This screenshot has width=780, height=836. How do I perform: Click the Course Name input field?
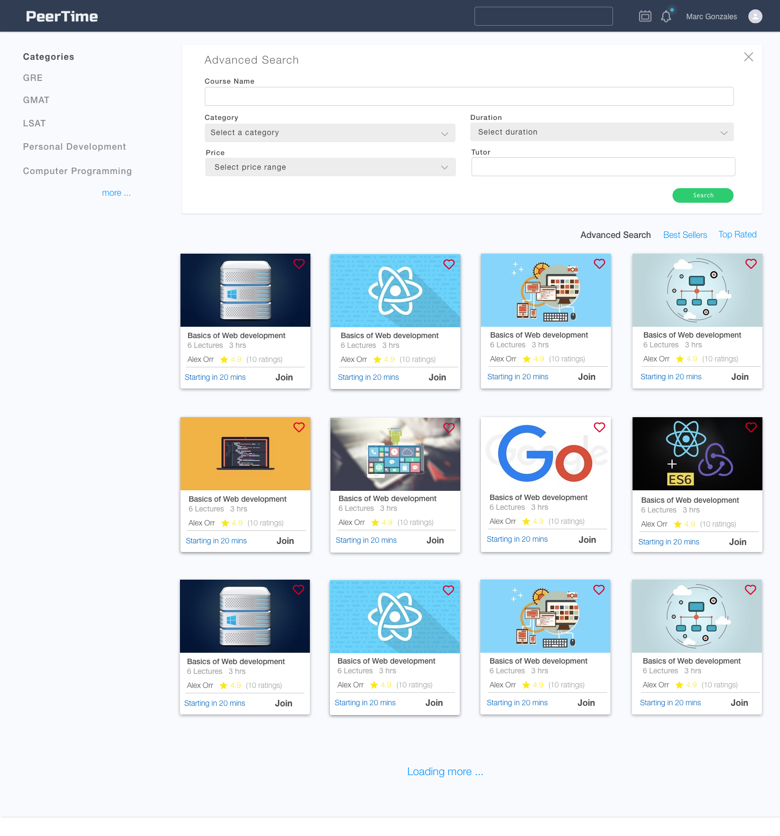[x=469, y=96]
